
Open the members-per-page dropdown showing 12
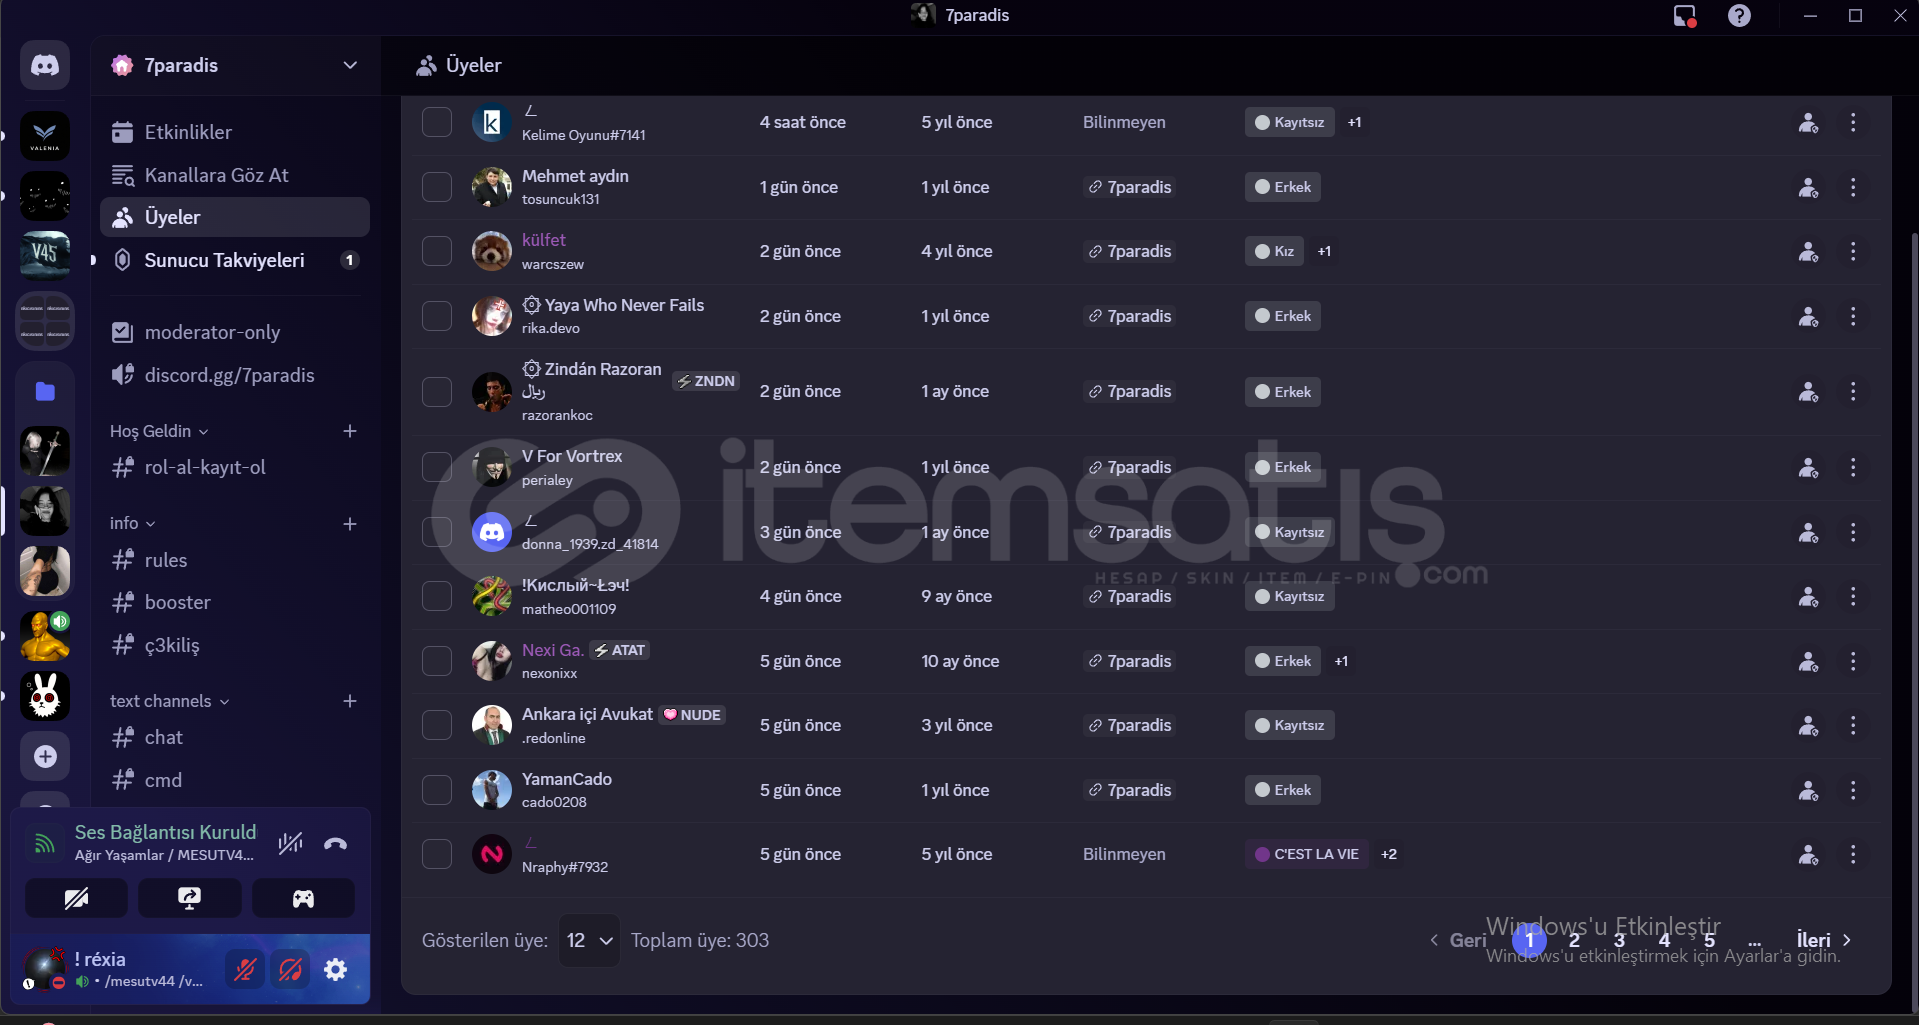[x=589, y=940]
